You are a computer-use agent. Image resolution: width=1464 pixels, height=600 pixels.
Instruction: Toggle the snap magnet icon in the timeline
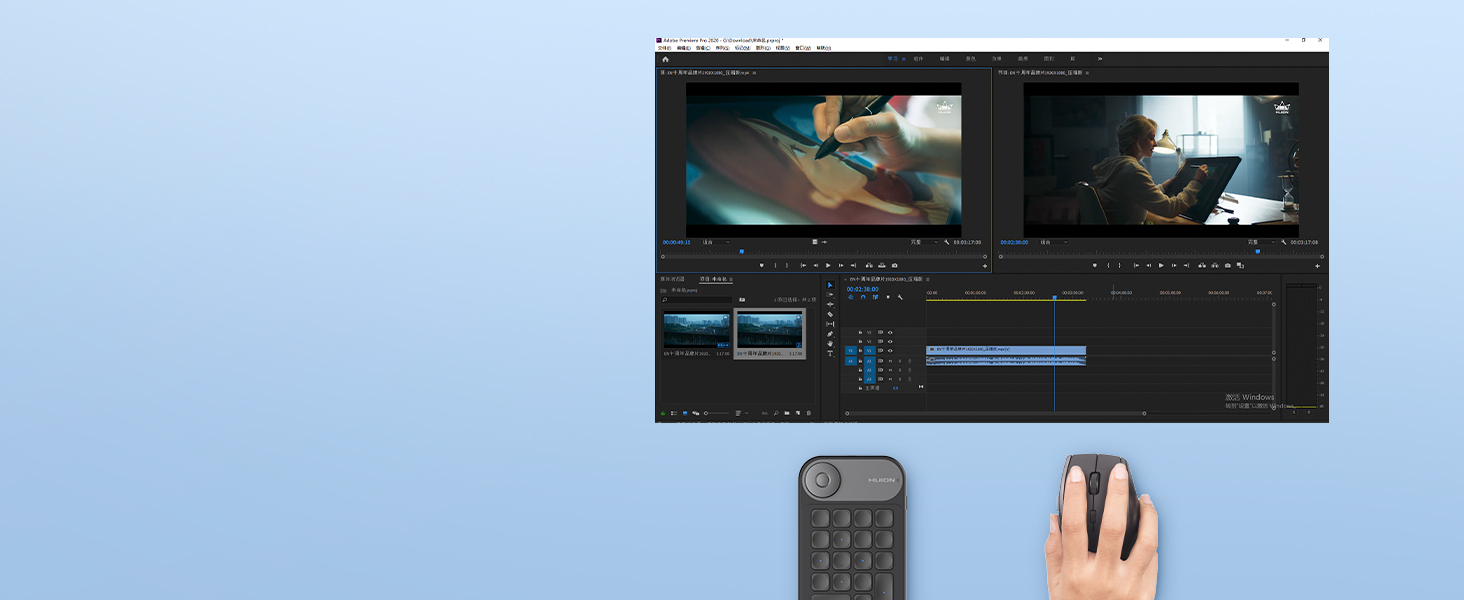[x=862, y=296]
